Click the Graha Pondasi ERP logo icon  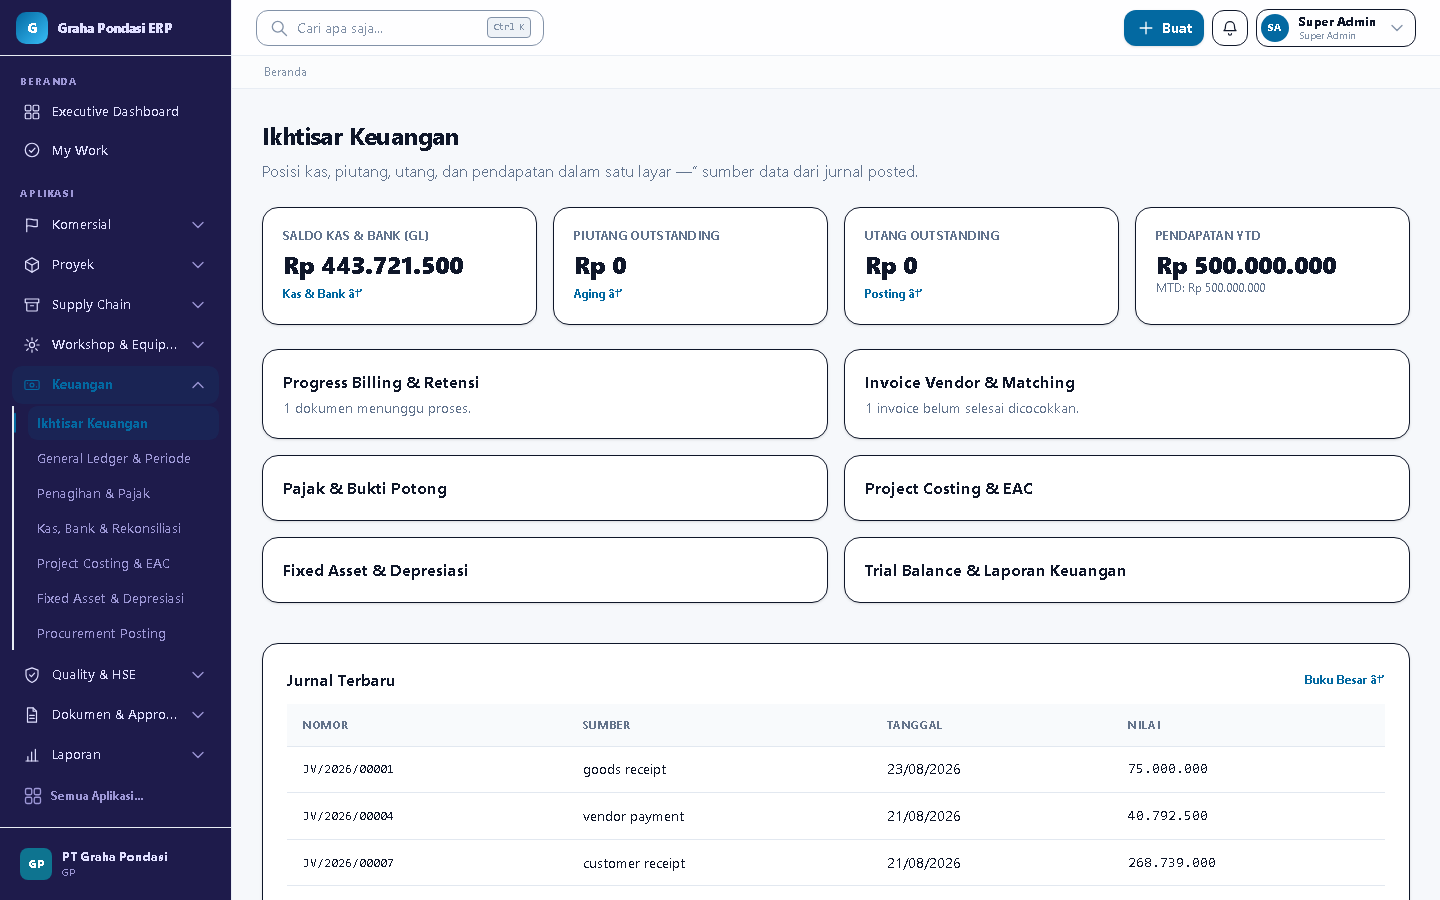pos(32,28)
